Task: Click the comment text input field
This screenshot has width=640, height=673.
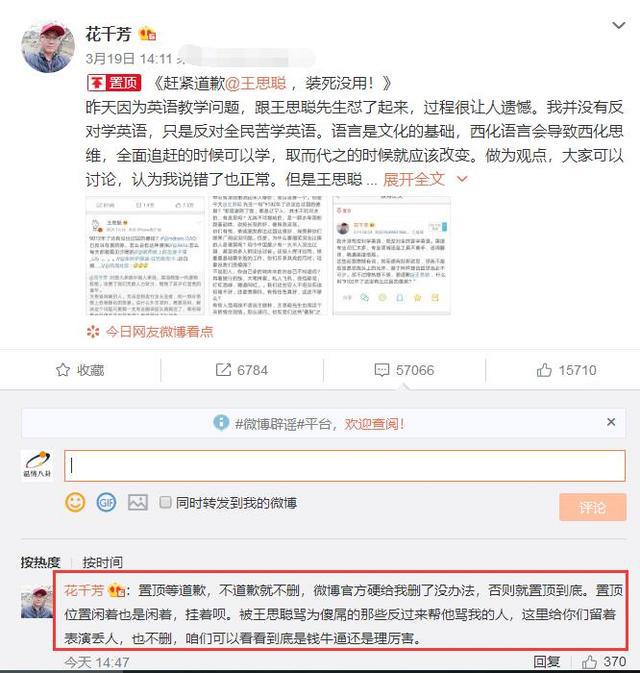Action: (x=345, y=466)
